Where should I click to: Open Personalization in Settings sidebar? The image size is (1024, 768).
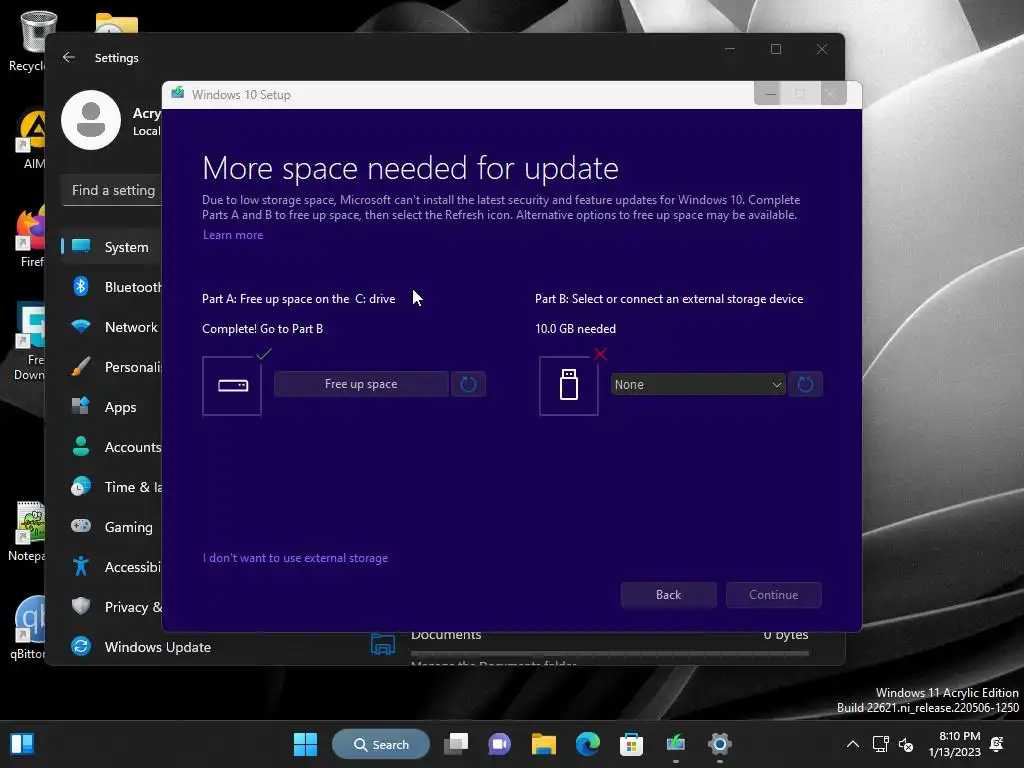[111, 367]
